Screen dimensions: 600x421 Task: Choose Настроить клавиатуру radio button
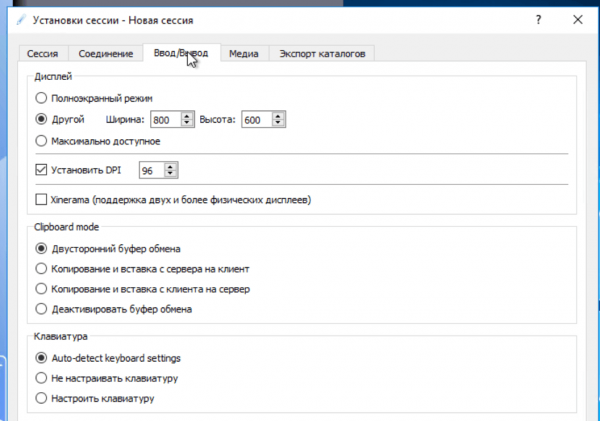pos(41,398)
